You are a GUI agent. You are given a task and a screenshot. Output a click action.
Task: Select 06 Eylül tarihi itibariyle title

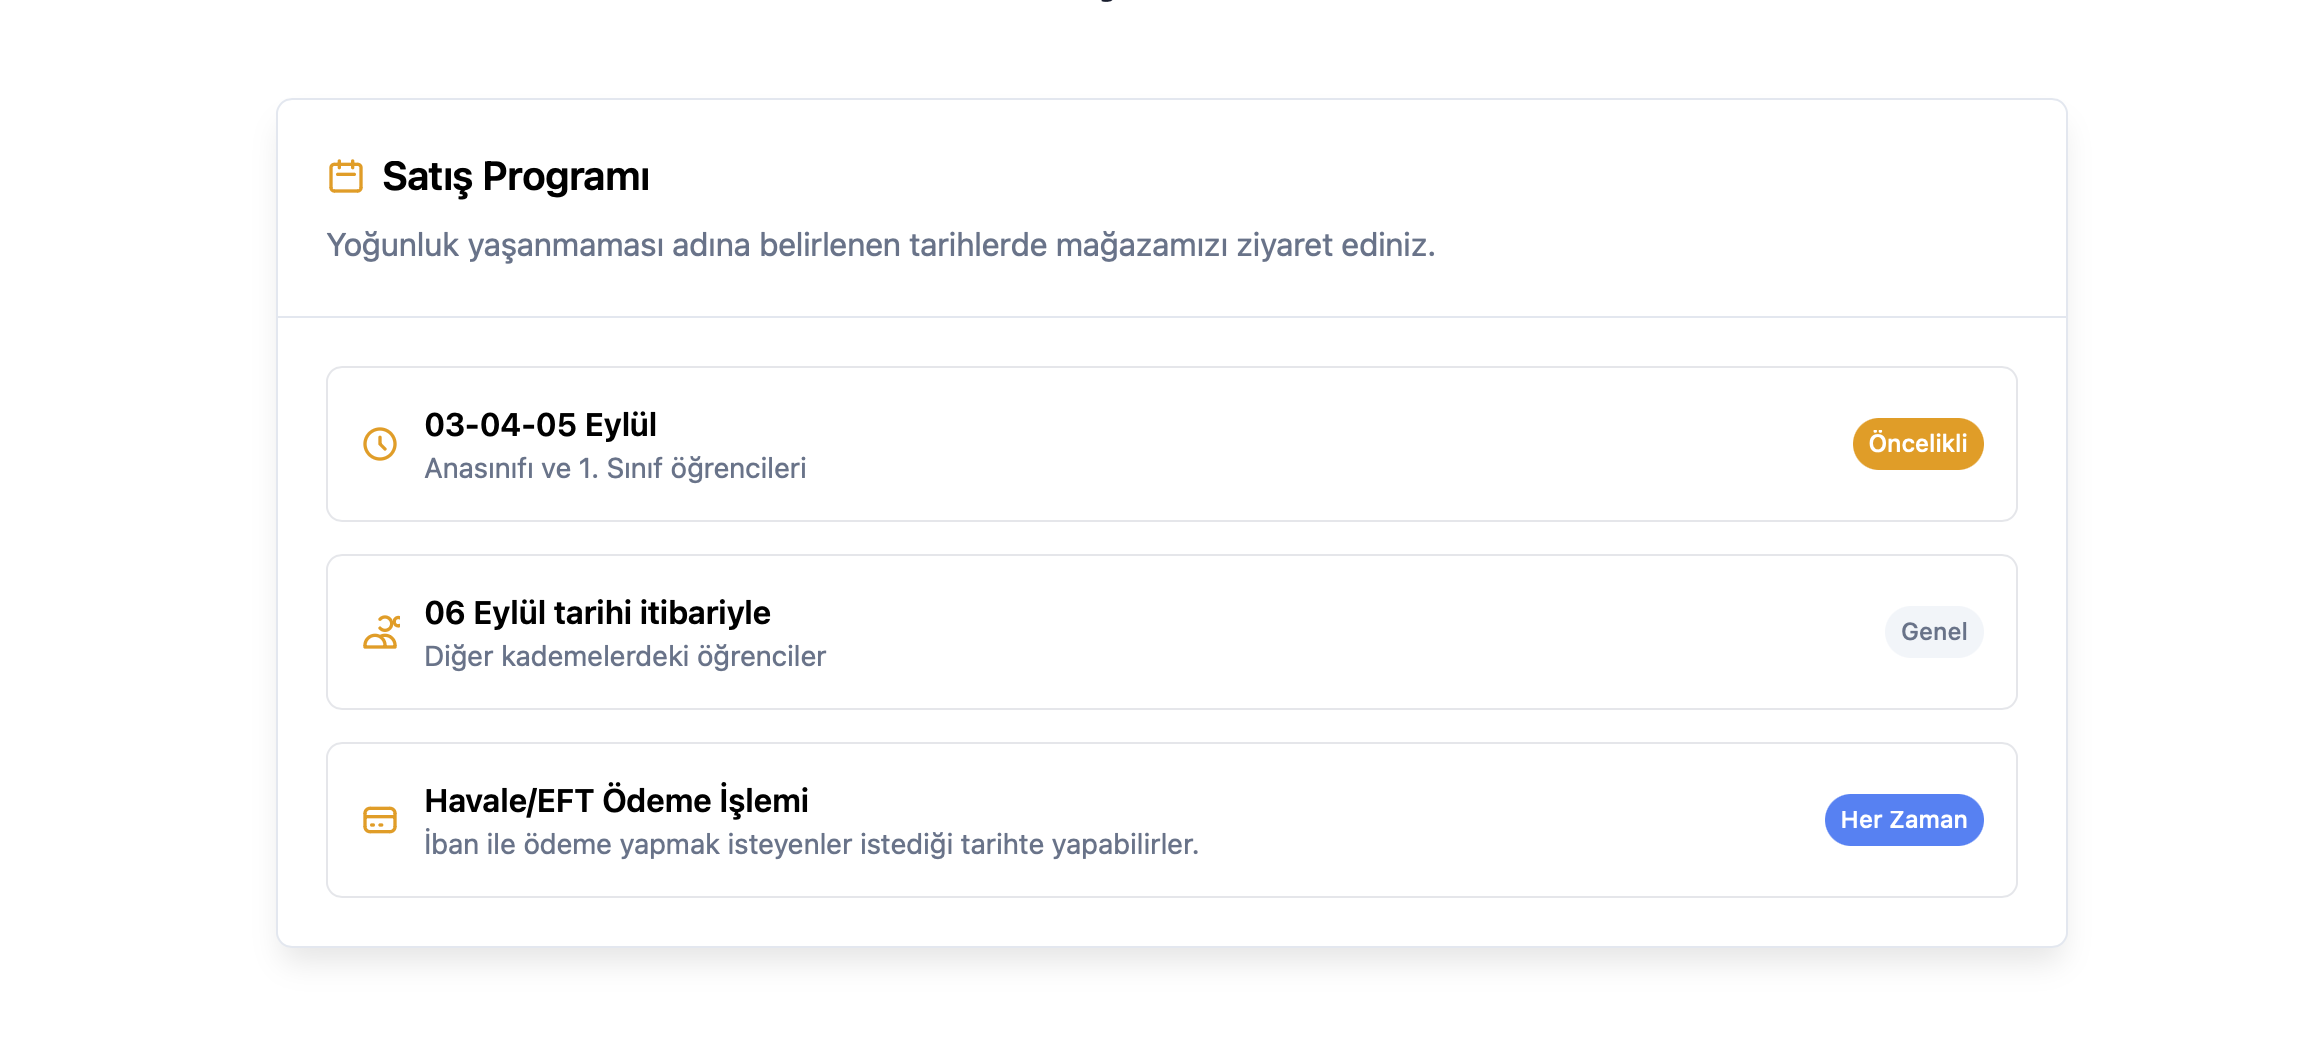tap(598, 613)
